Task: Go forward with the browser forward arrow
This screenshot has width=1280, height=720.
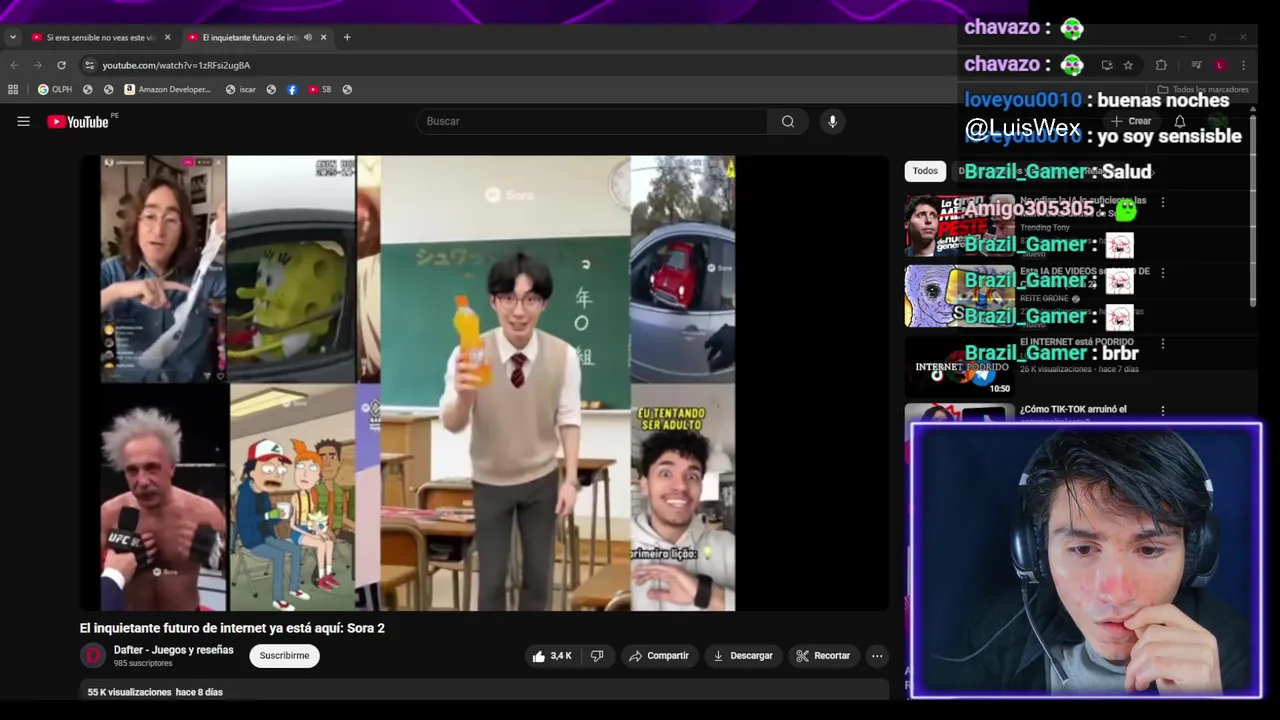Action: pyautogui.click(x=38, y=65)
